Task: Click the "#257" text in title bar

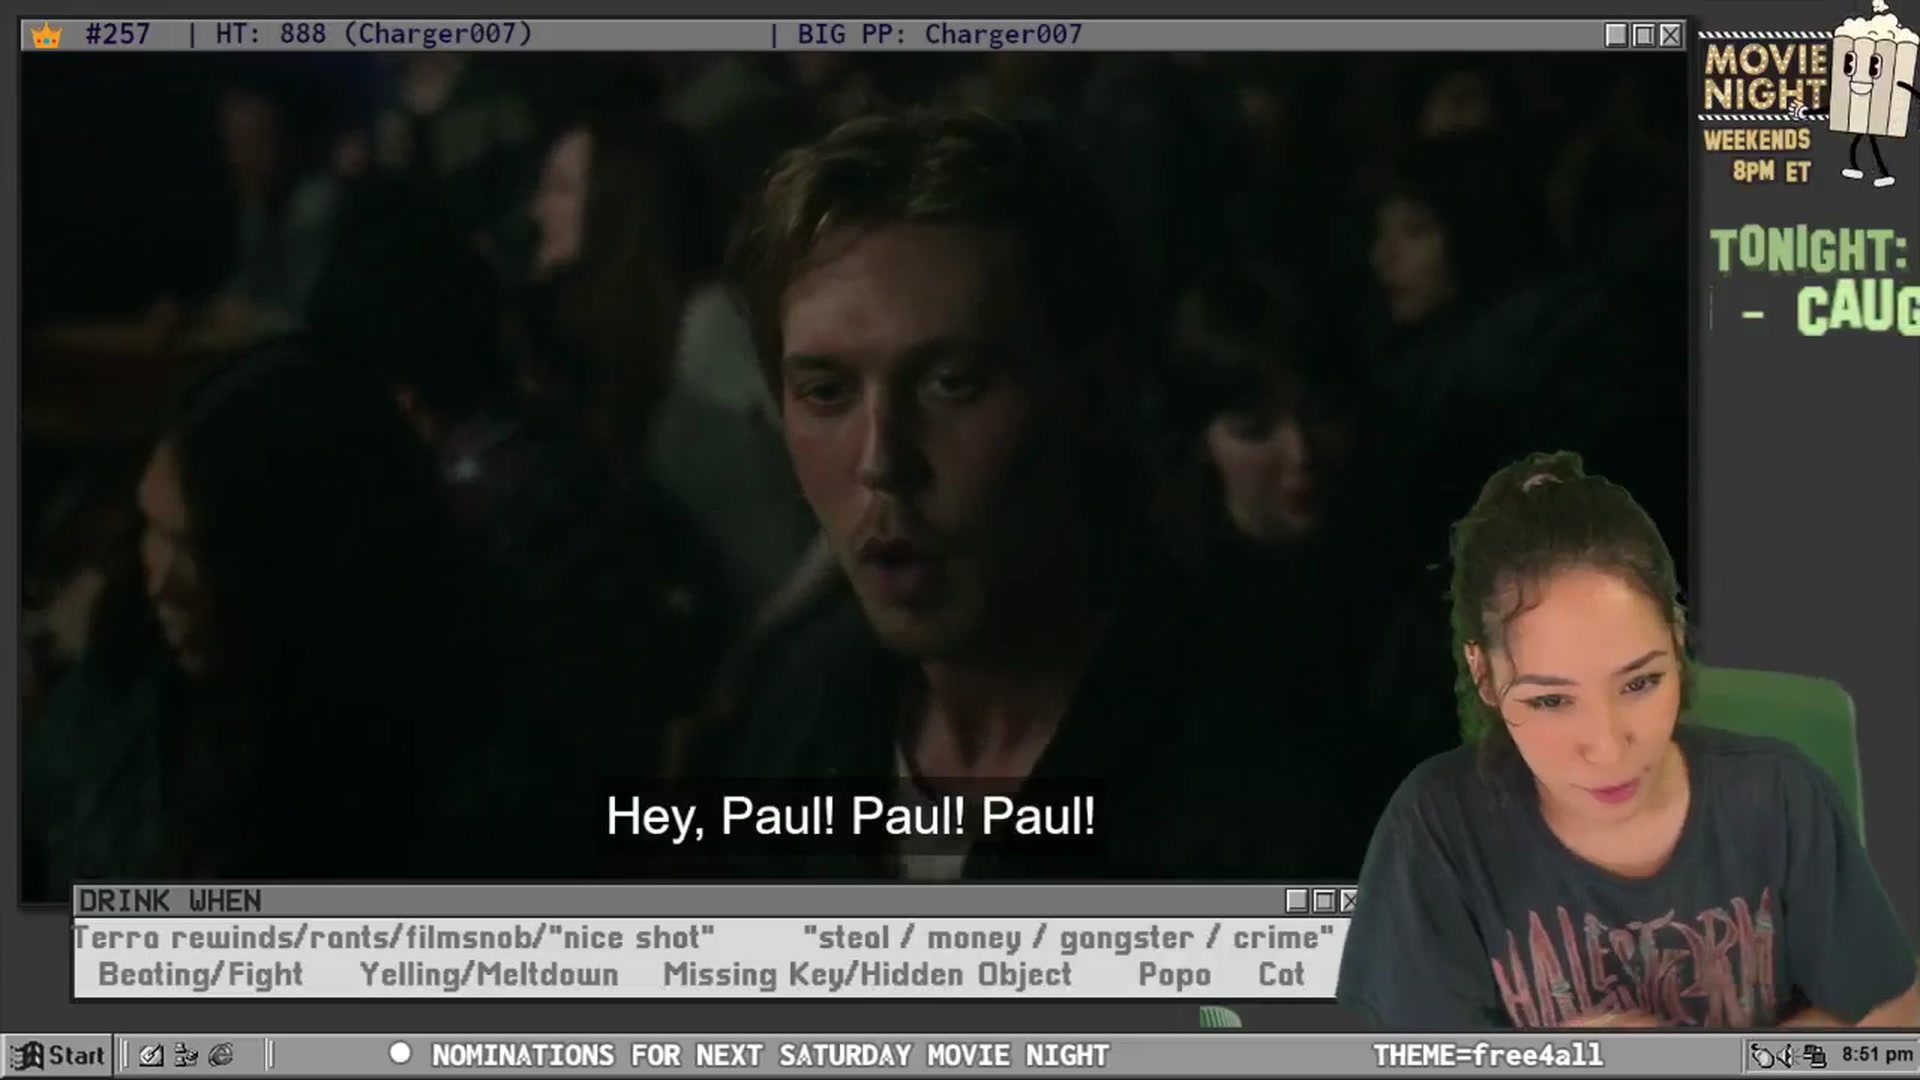Action: pos(118,34)
